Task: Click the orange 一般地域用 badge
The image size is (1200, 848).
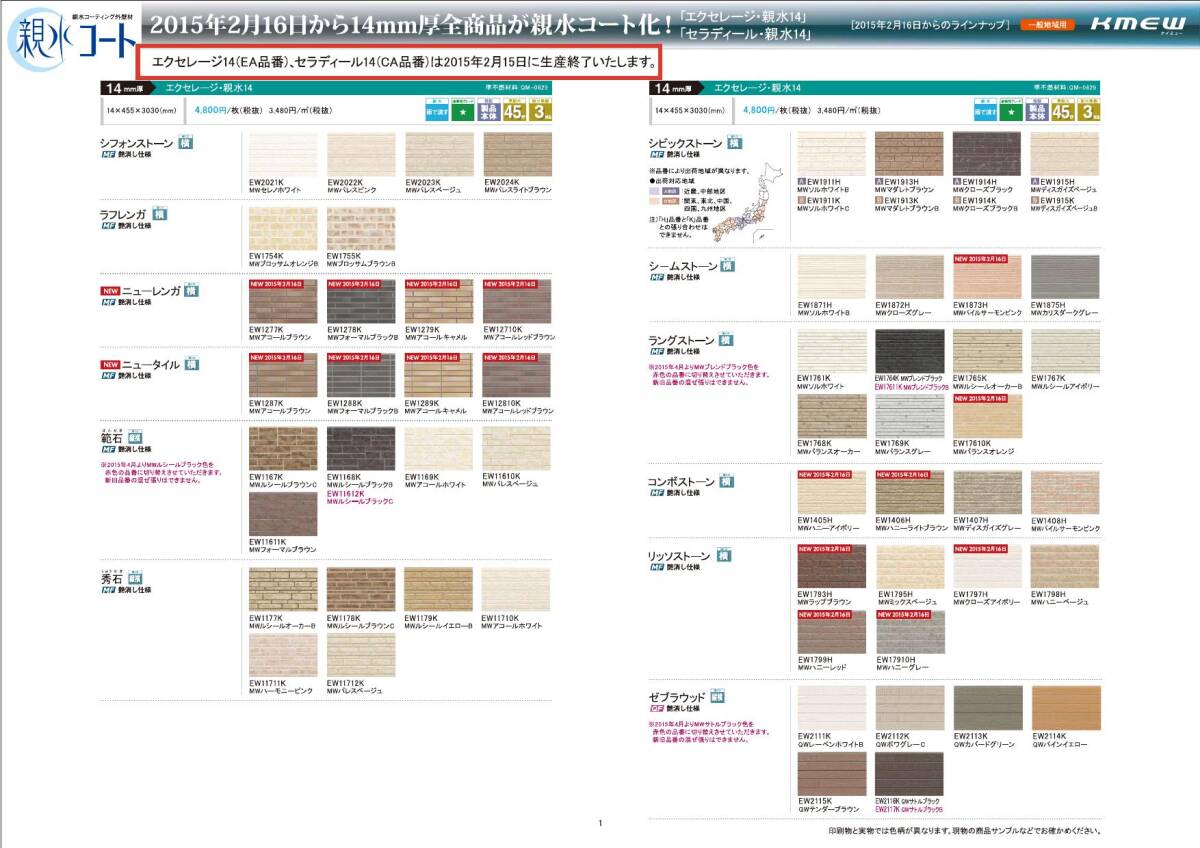Action: tap(1045, 24)
